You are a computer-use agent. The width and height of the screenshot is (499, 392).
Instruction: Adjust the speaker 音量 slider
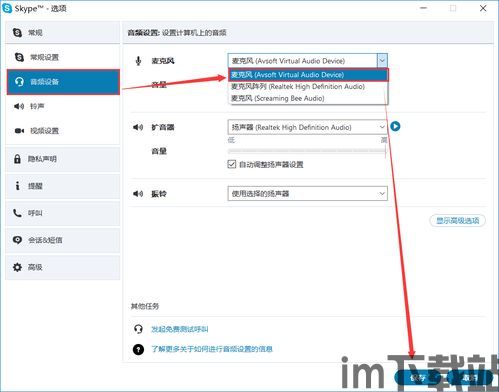pos(307,151)
